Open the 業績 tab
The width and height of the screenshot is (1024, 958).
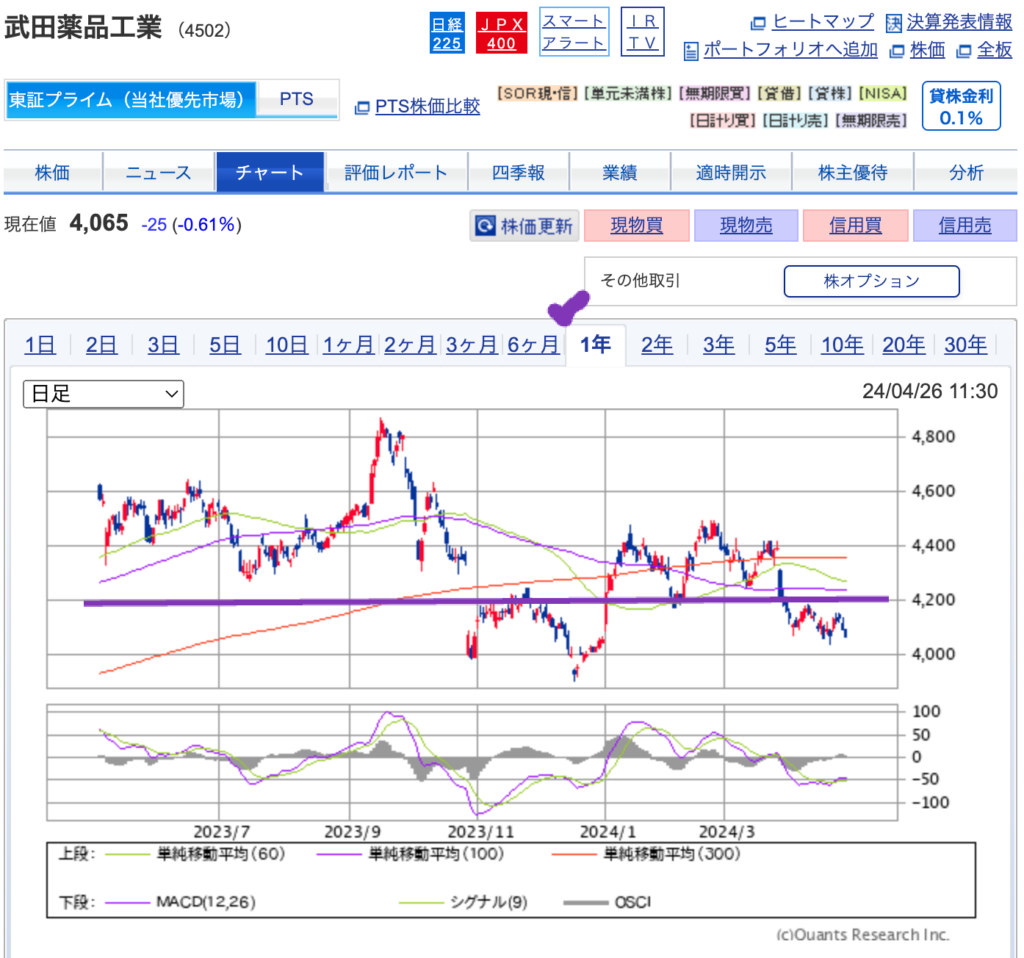pyautogui.click(x=620, y=172)
